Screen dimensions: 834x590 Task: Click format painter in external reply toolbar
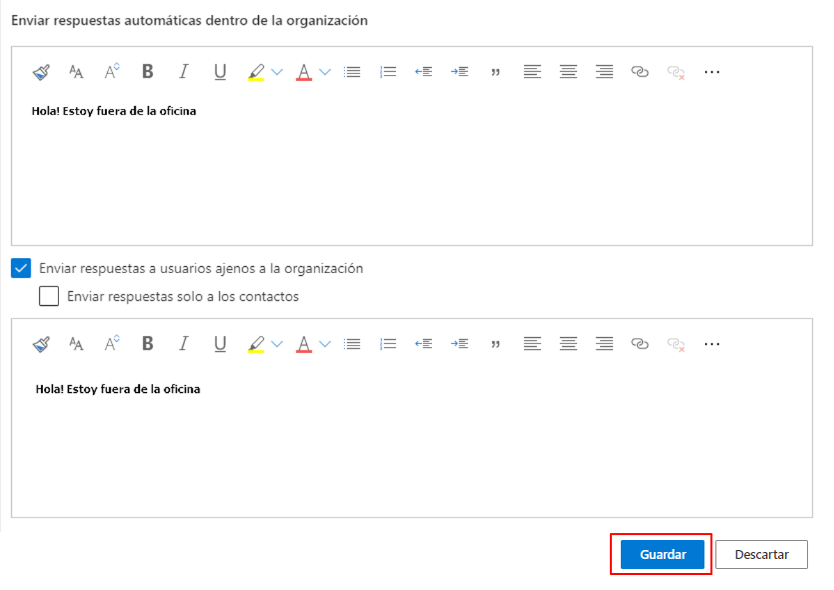[x=41, y=344]
